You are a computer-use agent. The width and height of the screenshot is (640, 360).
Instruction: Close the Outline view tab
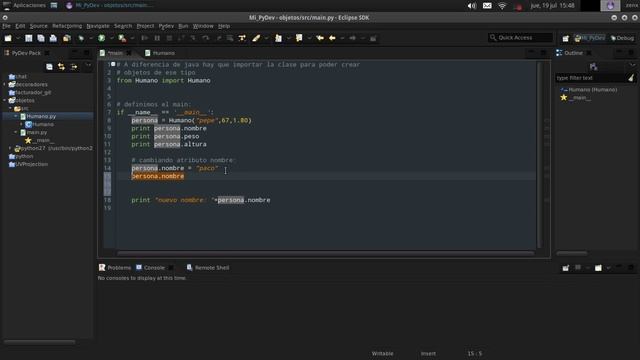point(589,53)
